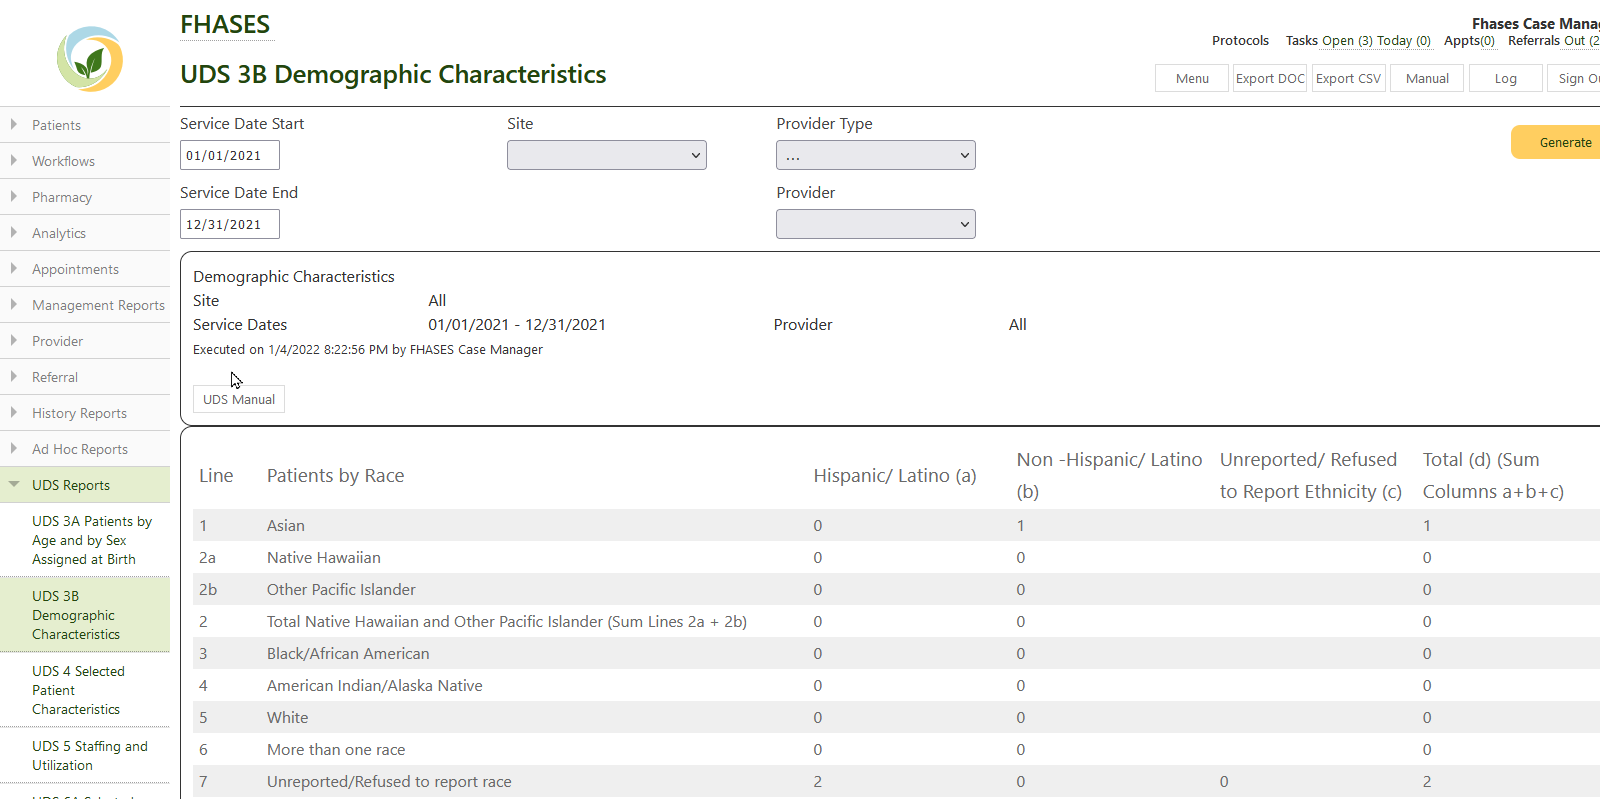Click 'Other Pacific Islander' row label
1600x799 pixels.
[x=341, y=589]
